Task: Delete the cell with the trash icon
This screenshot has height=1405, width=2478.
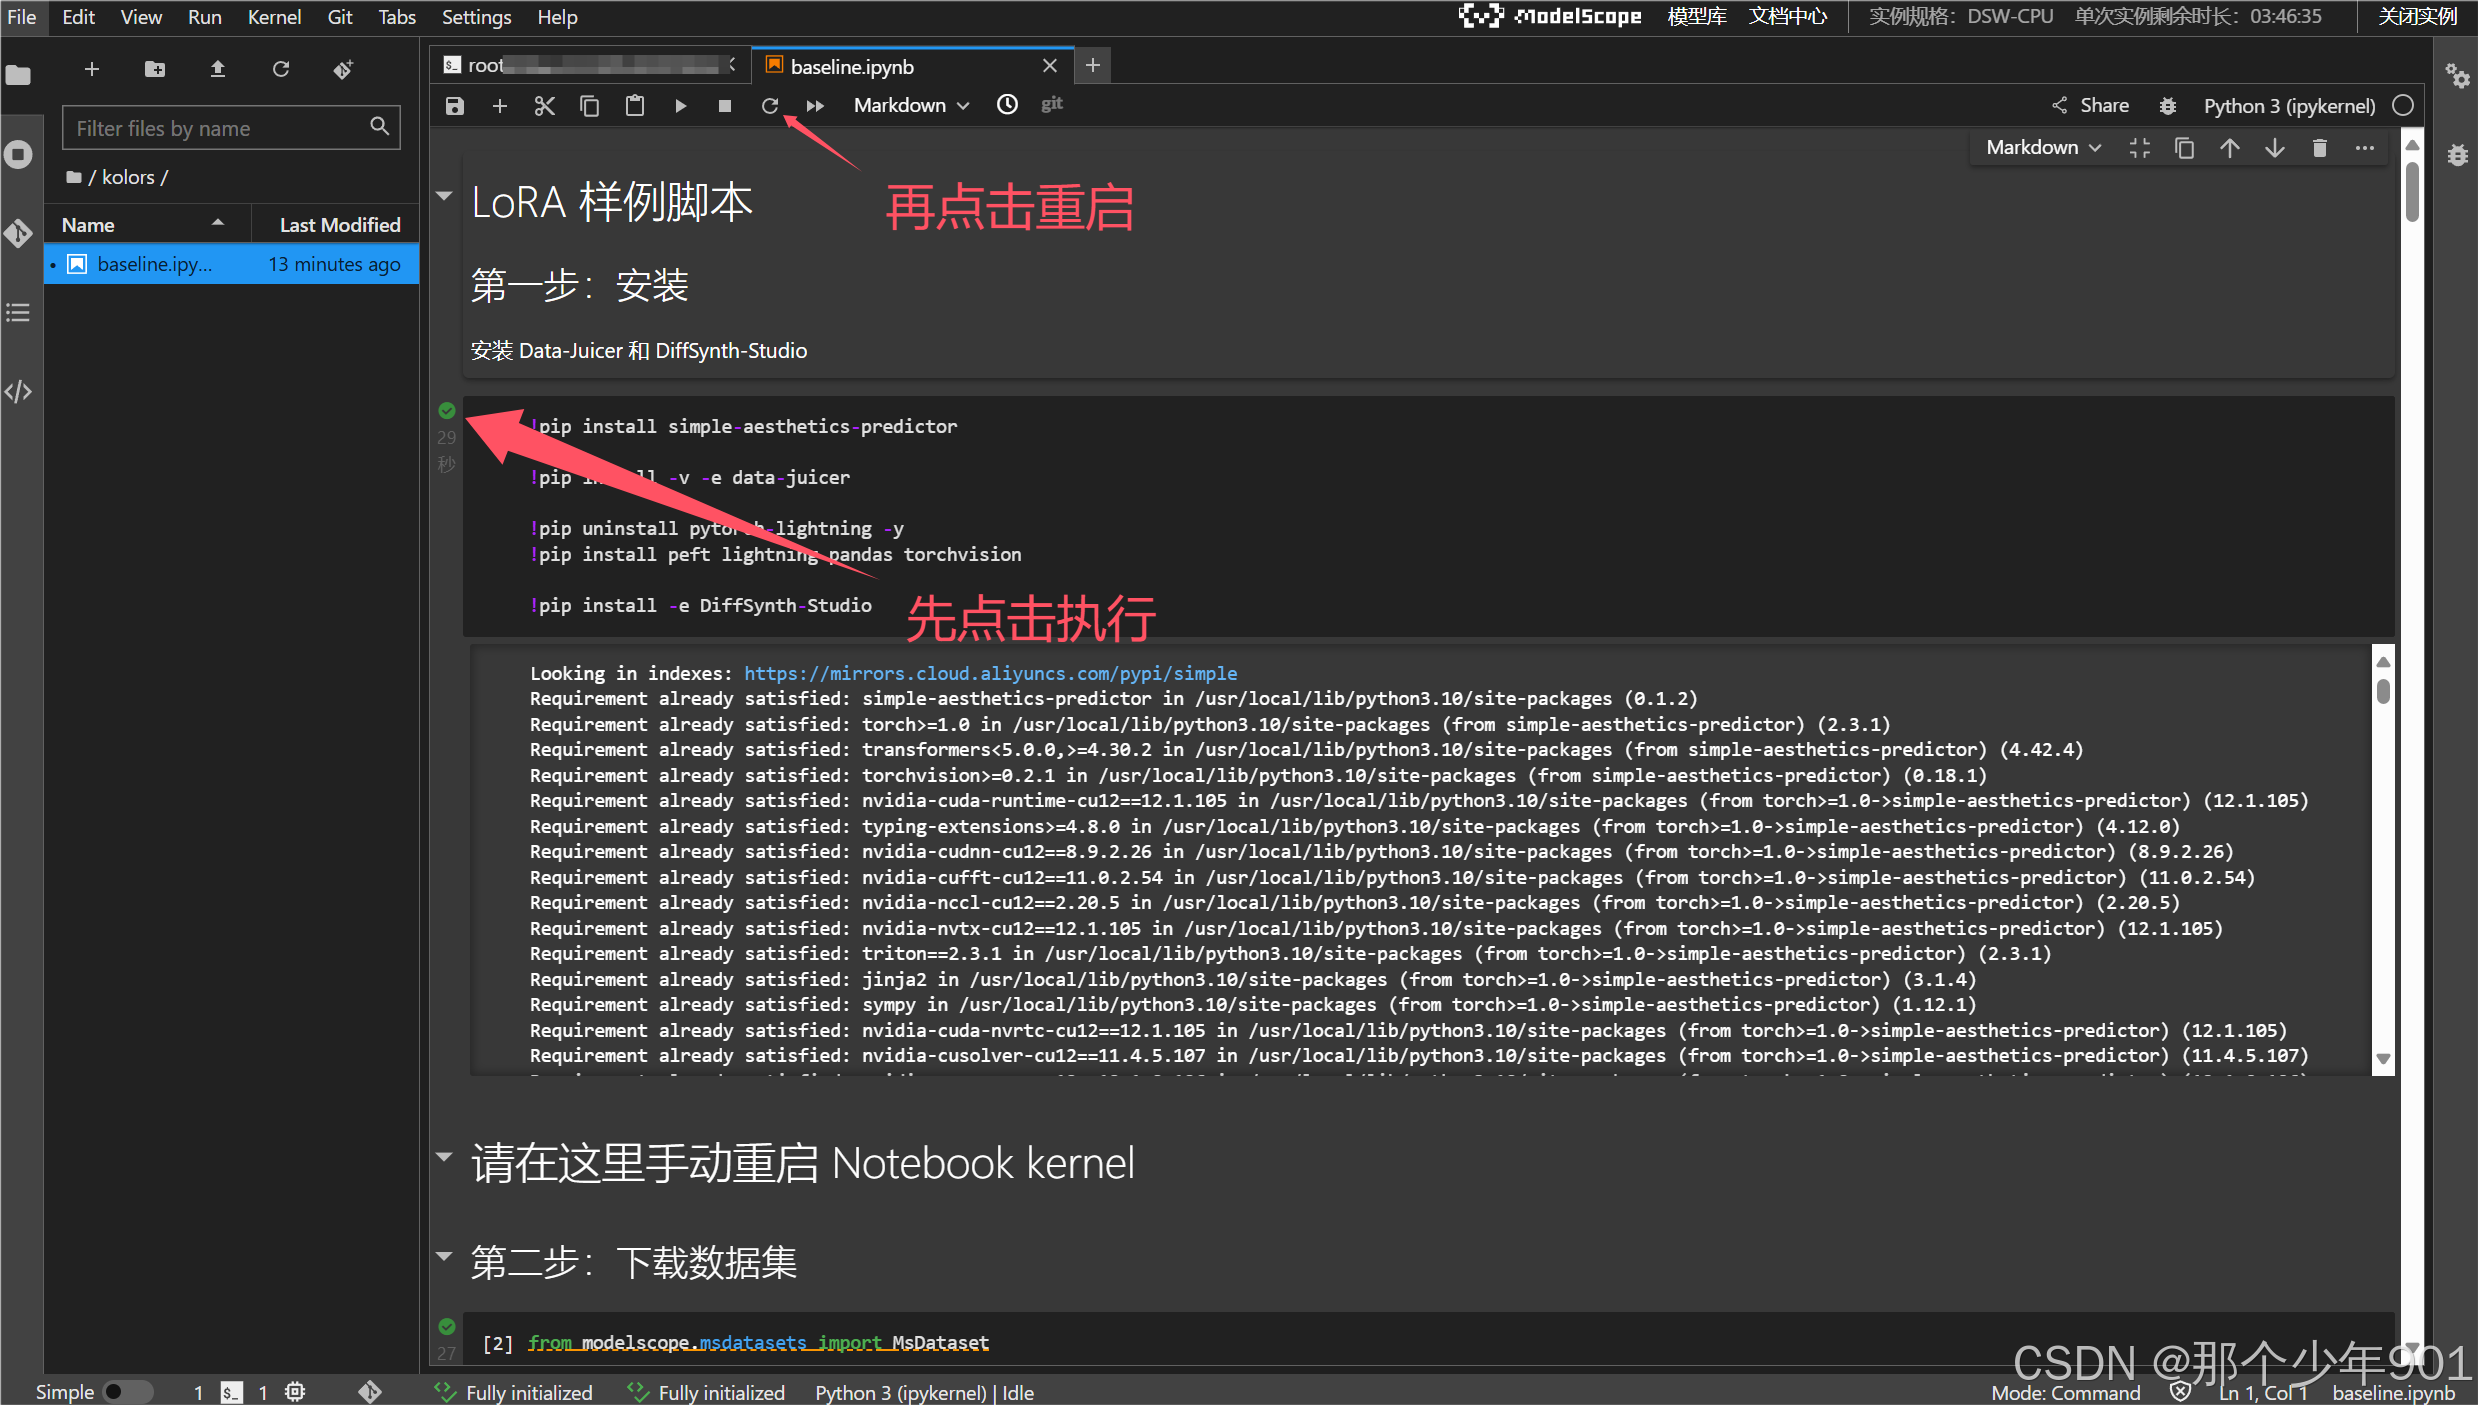Action: 2320,148
